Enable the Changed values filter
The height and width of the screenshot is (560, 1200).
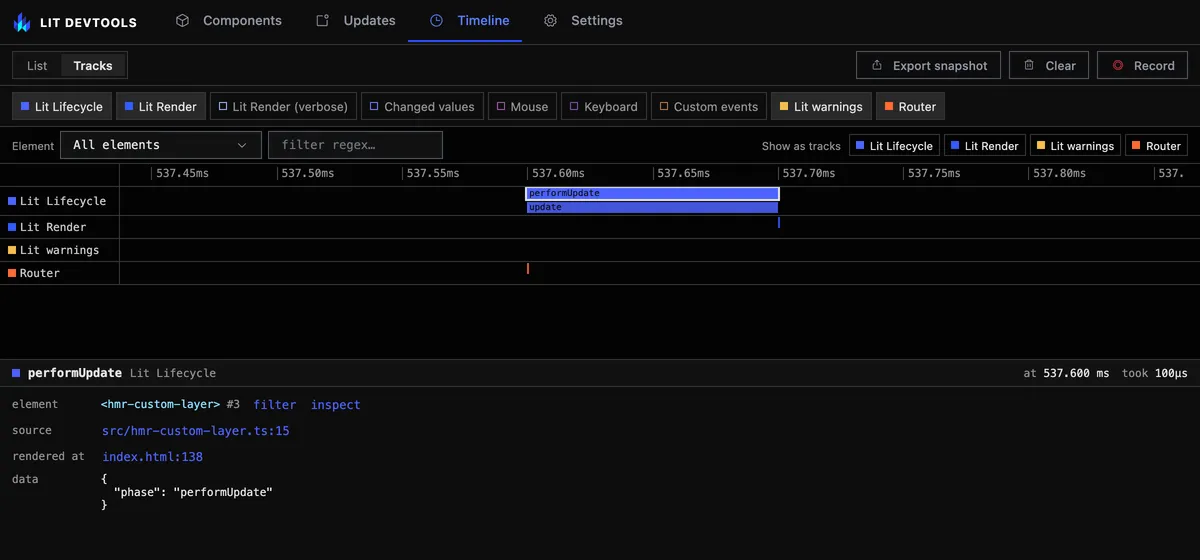coord(423,106)
